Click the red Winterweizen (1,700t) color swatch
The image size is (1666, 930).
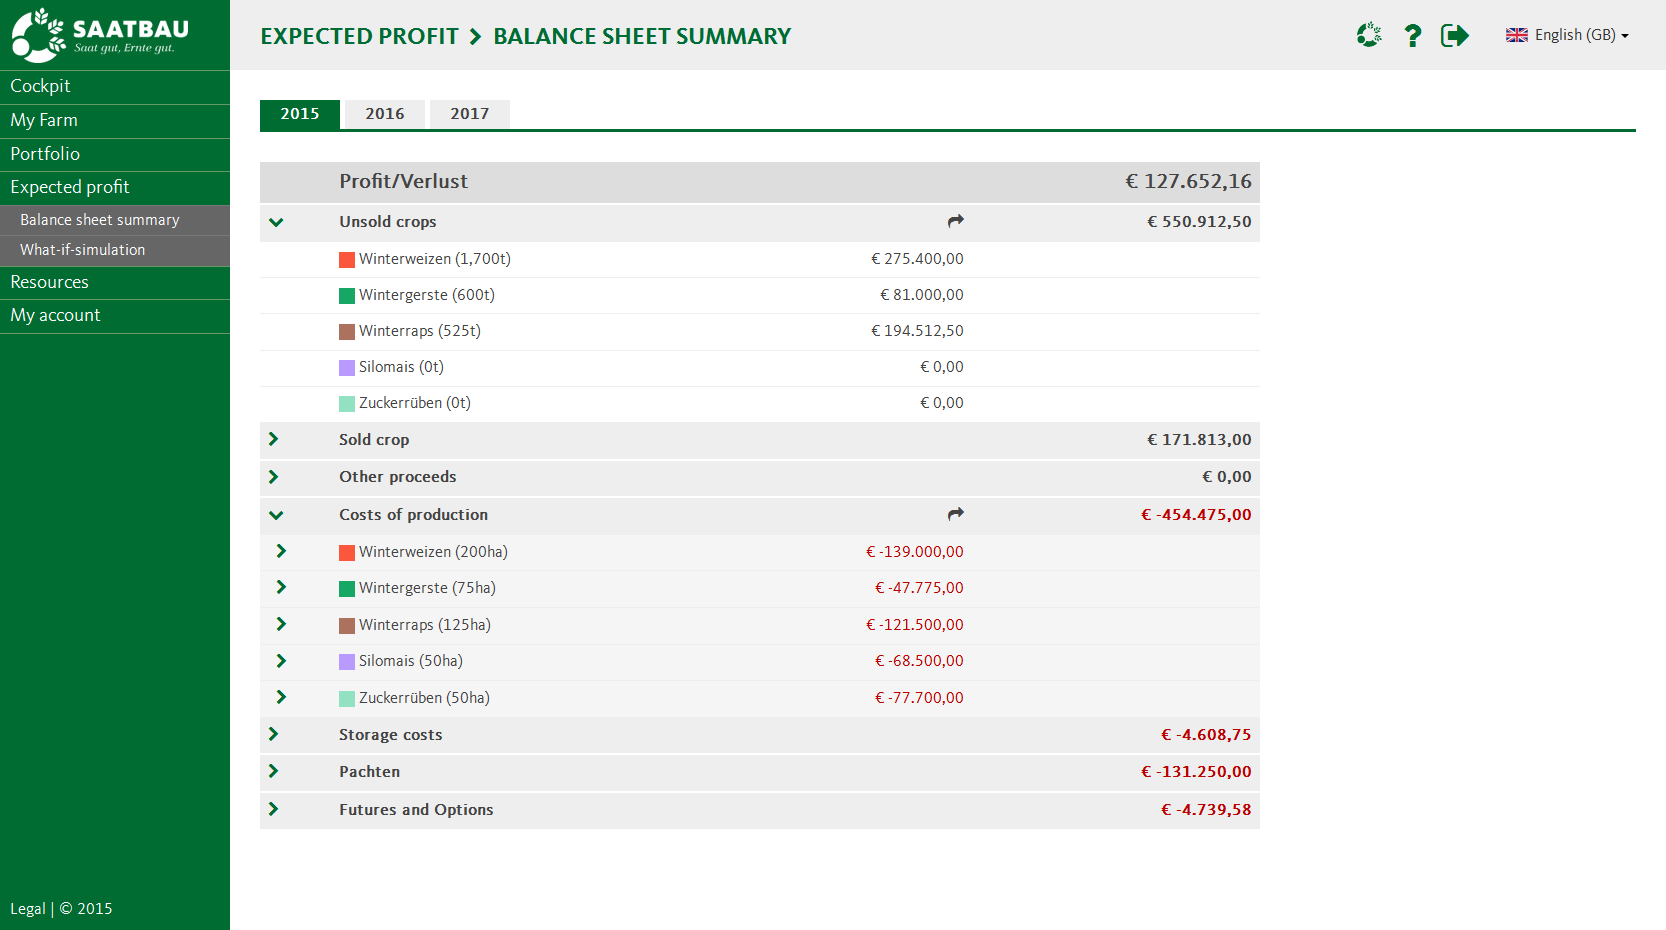[347, 260]
